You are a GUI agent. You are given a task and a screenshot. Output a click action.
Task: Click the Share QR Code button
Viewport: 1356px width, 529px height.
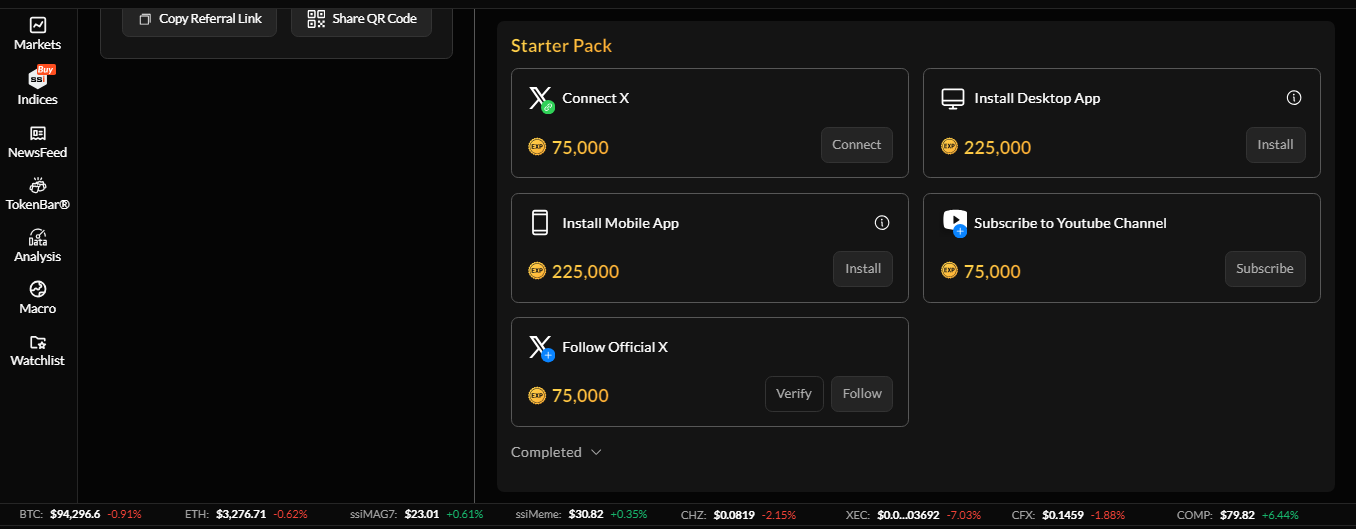tap(361, 19)
